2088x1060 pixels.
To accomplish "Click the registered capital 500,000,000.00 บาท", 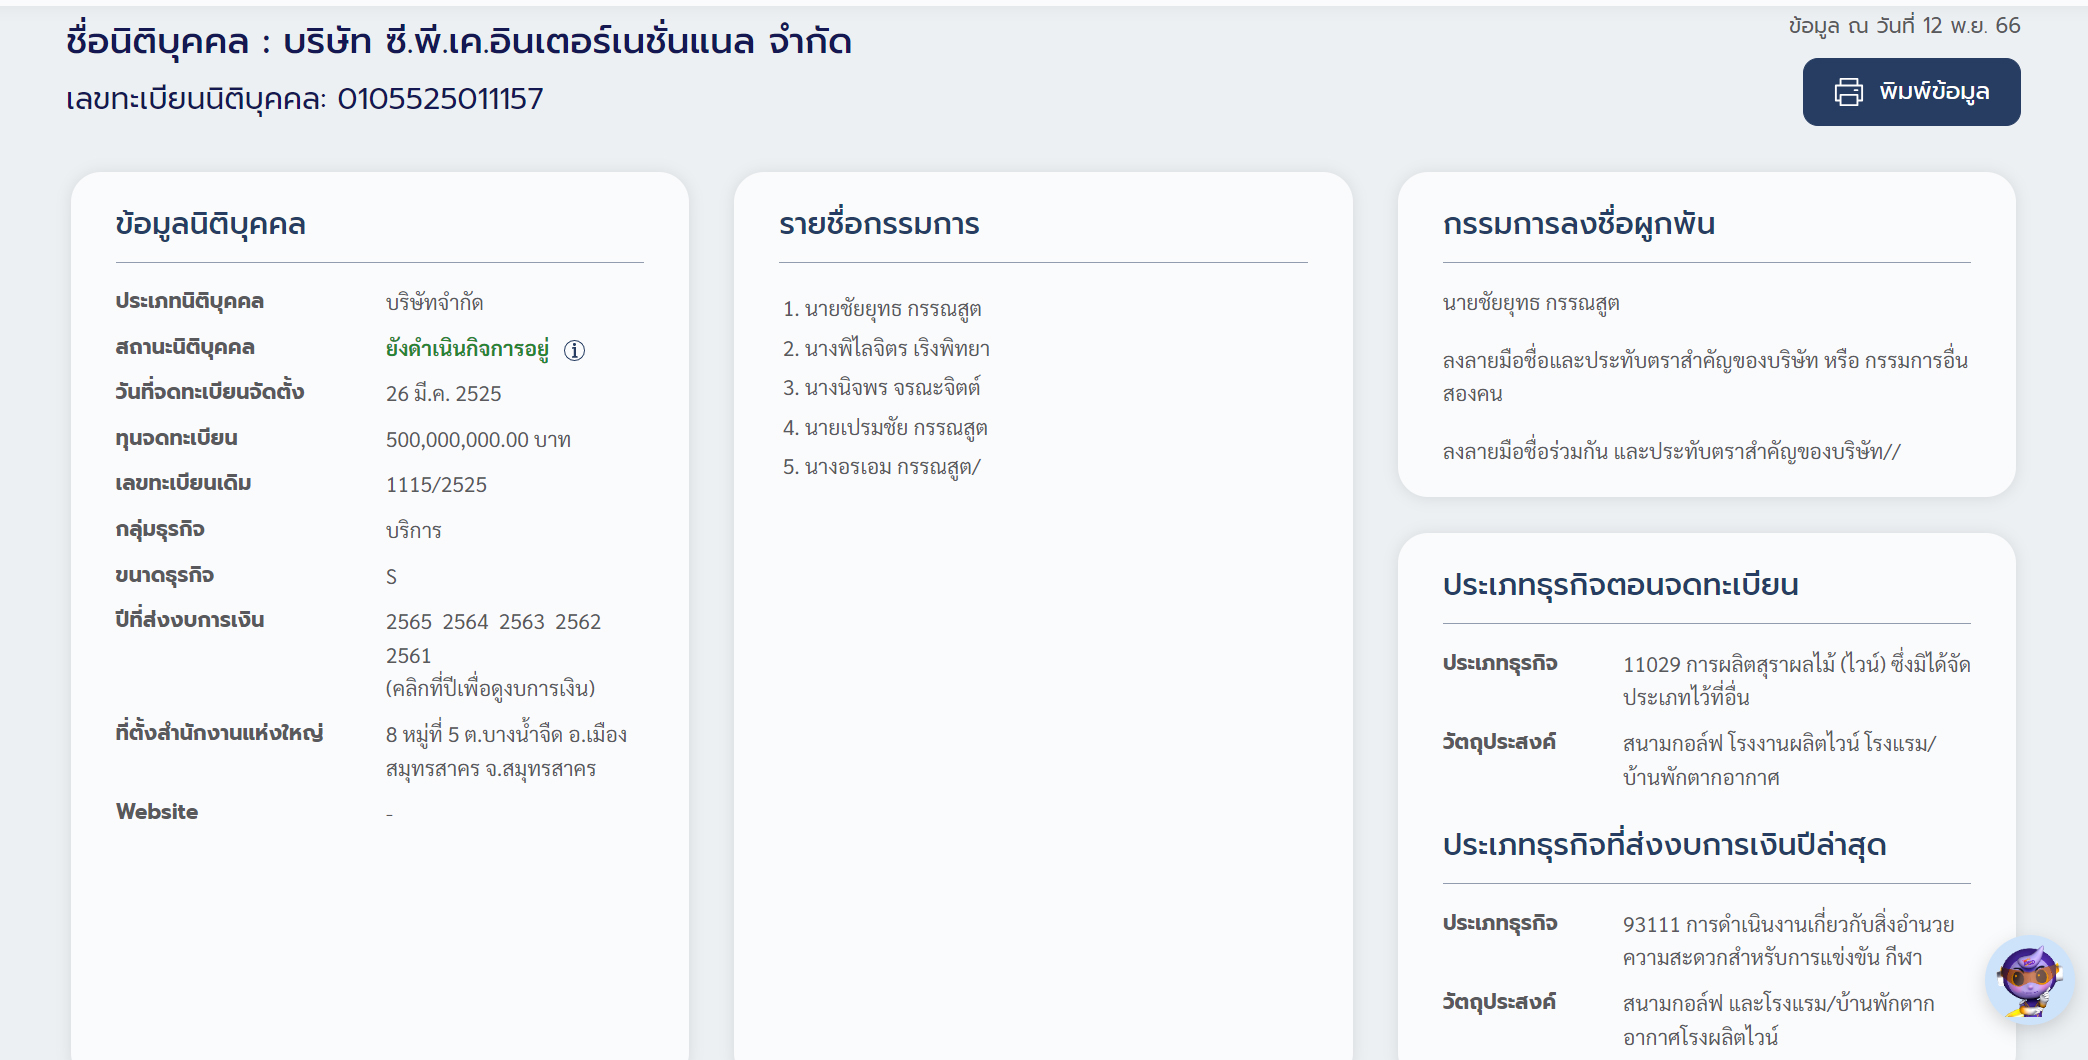I will (x=478, y=440).
